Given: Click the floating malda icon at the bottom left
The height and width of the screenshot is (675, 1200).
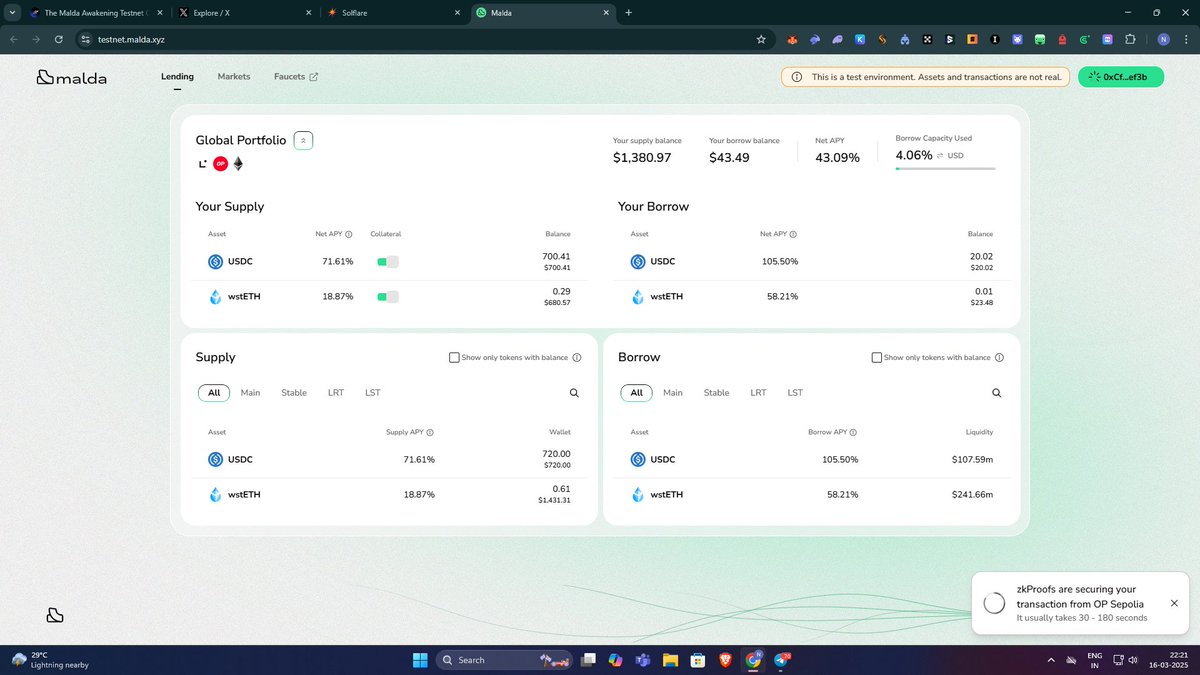Looking at the screenshot, I should click(55, 615).
